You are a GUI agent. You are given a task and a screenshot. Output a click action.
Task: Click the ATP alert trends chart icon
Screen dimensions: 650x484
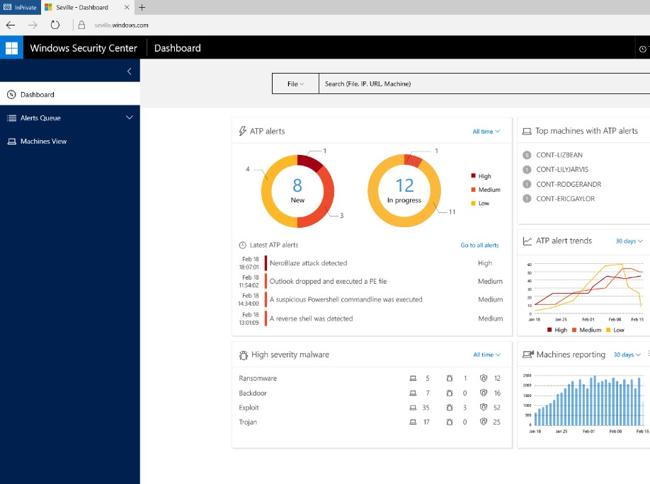coord(527,241)
